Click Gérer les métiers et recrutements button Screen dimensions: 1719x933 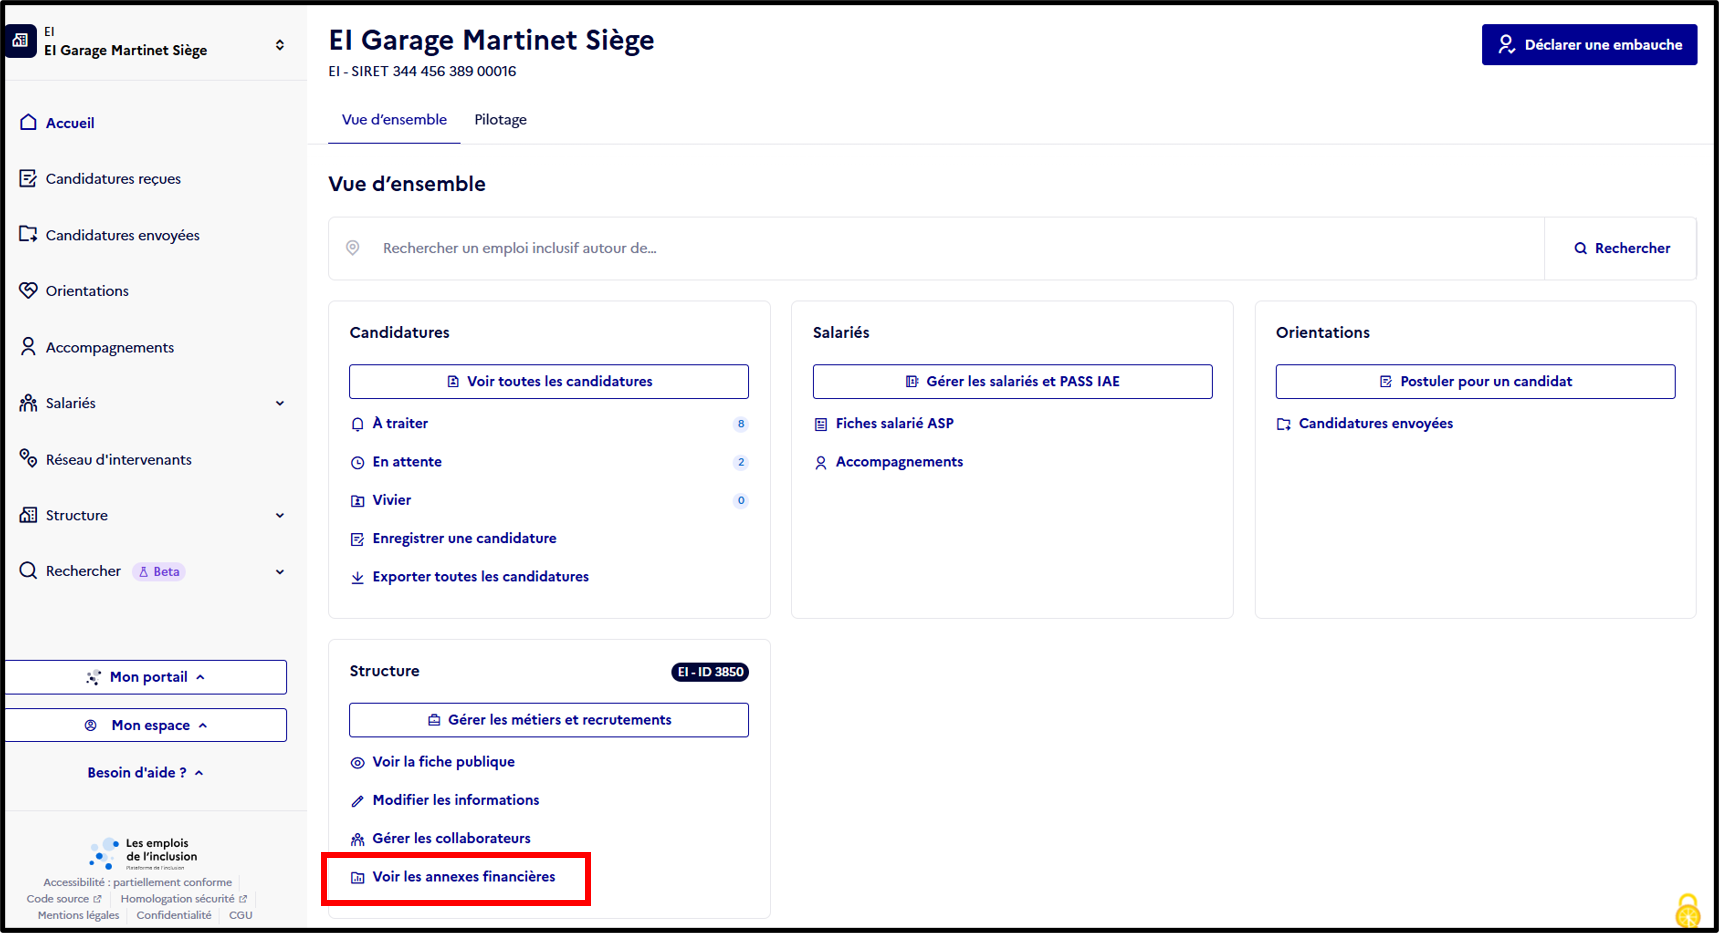pos(549,720)
